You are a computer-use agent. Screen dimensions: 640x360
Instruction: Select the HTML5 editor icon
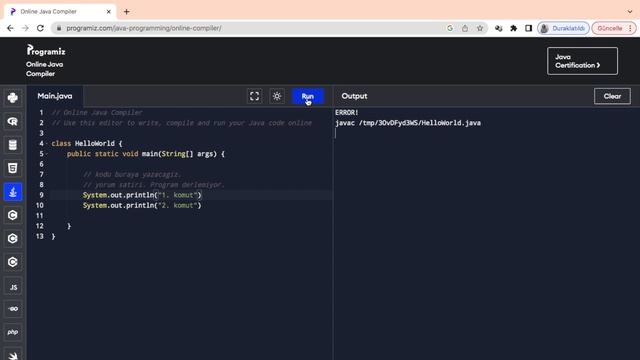pos(13,168)
